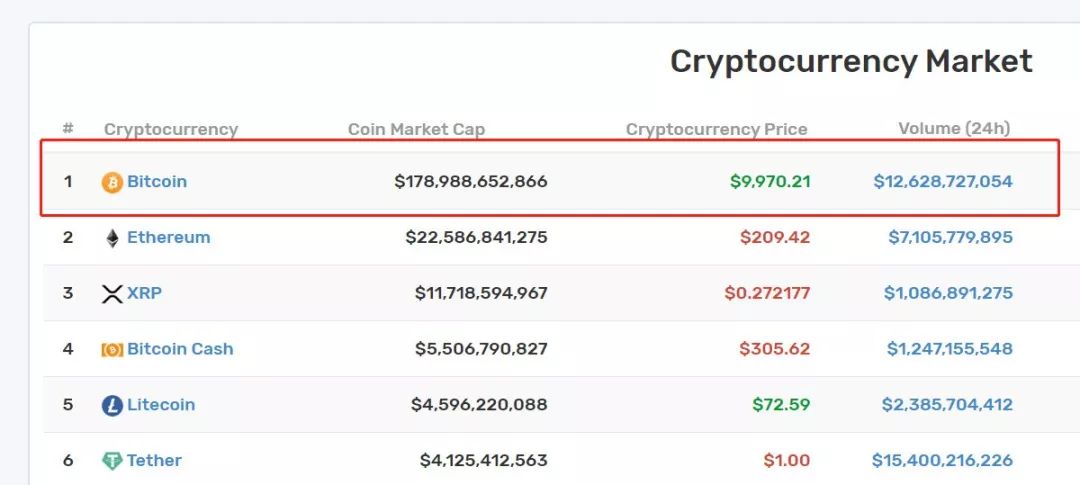
Task: Click the Cryptocurrency name column header
Action: pos(171,130)
